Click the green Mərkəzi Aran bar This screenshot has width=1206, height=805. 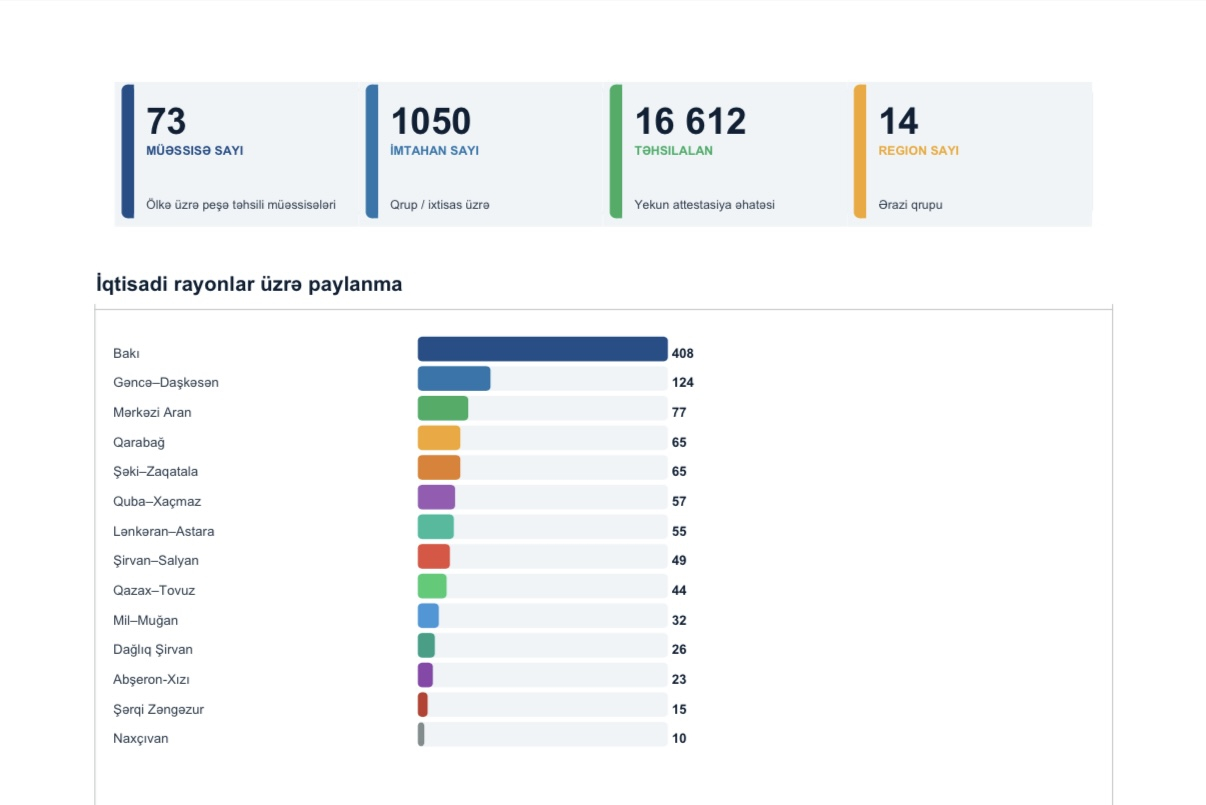point(443,408)
